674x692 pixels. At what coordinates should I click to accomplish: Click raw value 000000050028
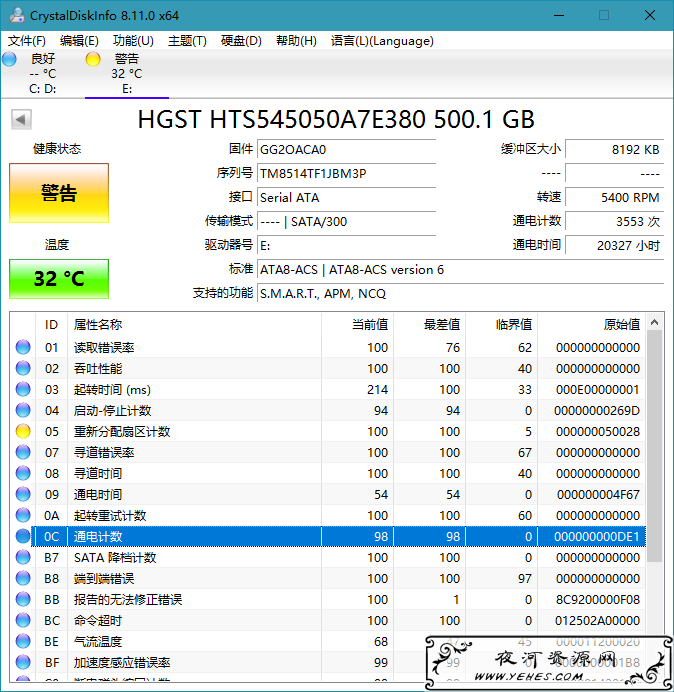click(598, 432)
